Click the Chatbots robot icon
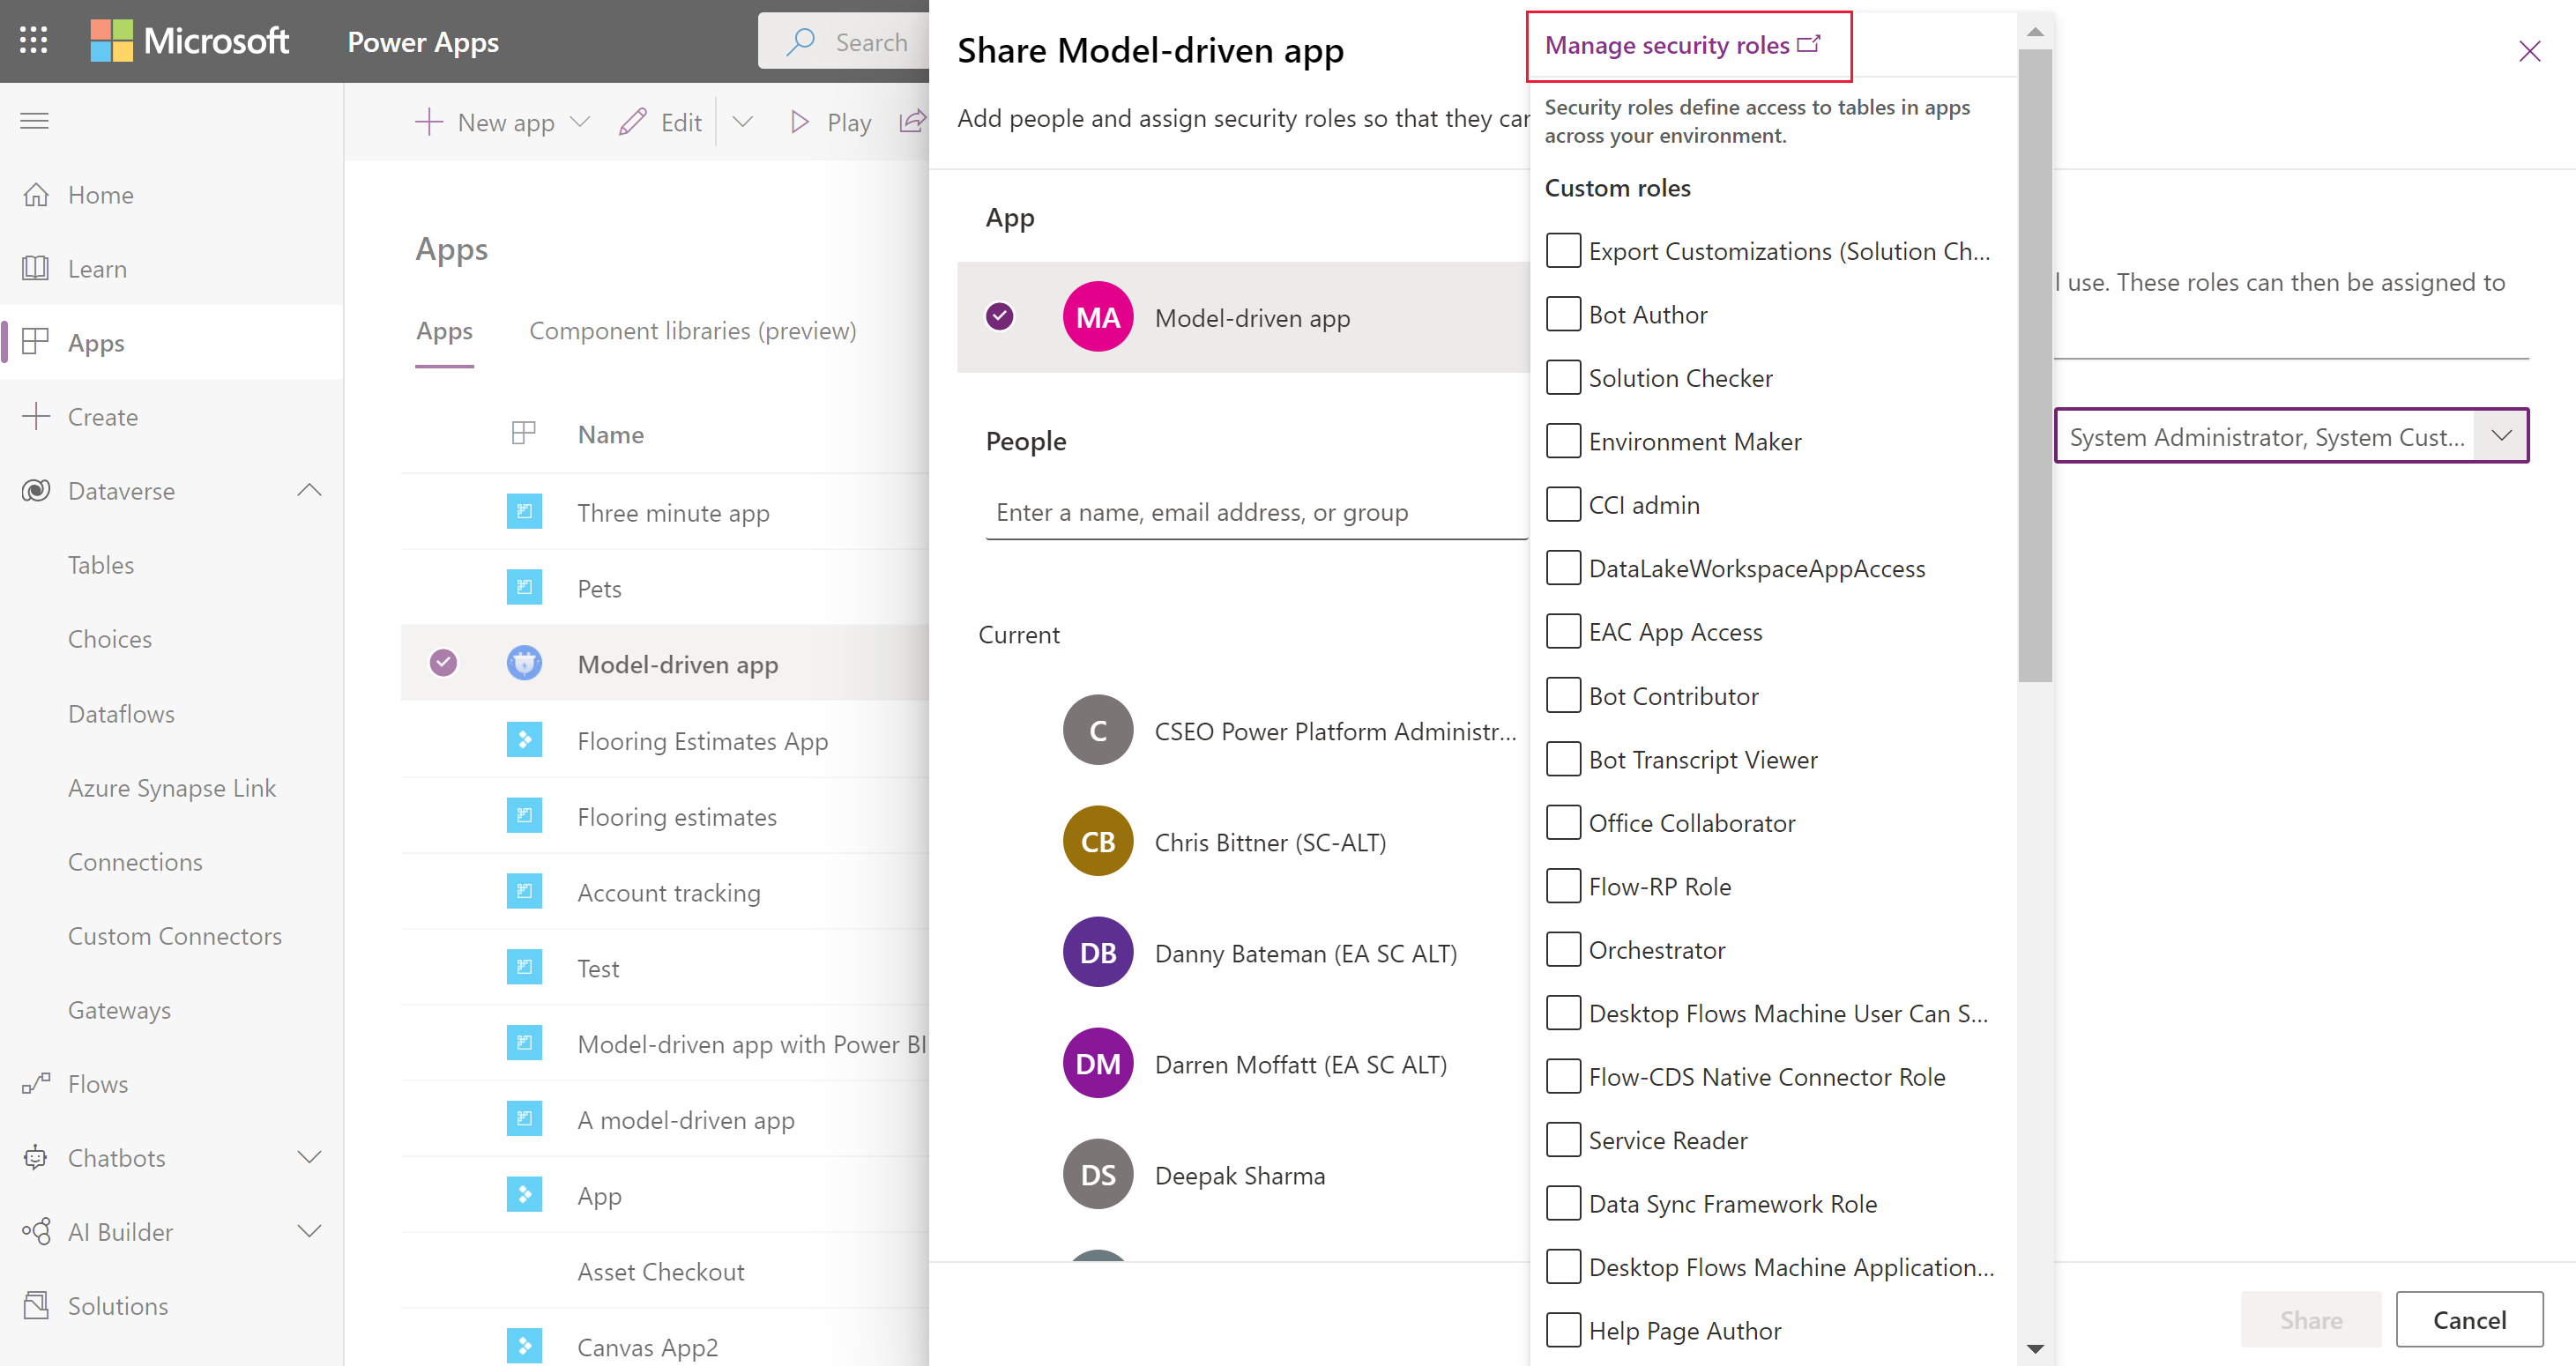The image size is (2576, 1366). [x=36, y=1157]
